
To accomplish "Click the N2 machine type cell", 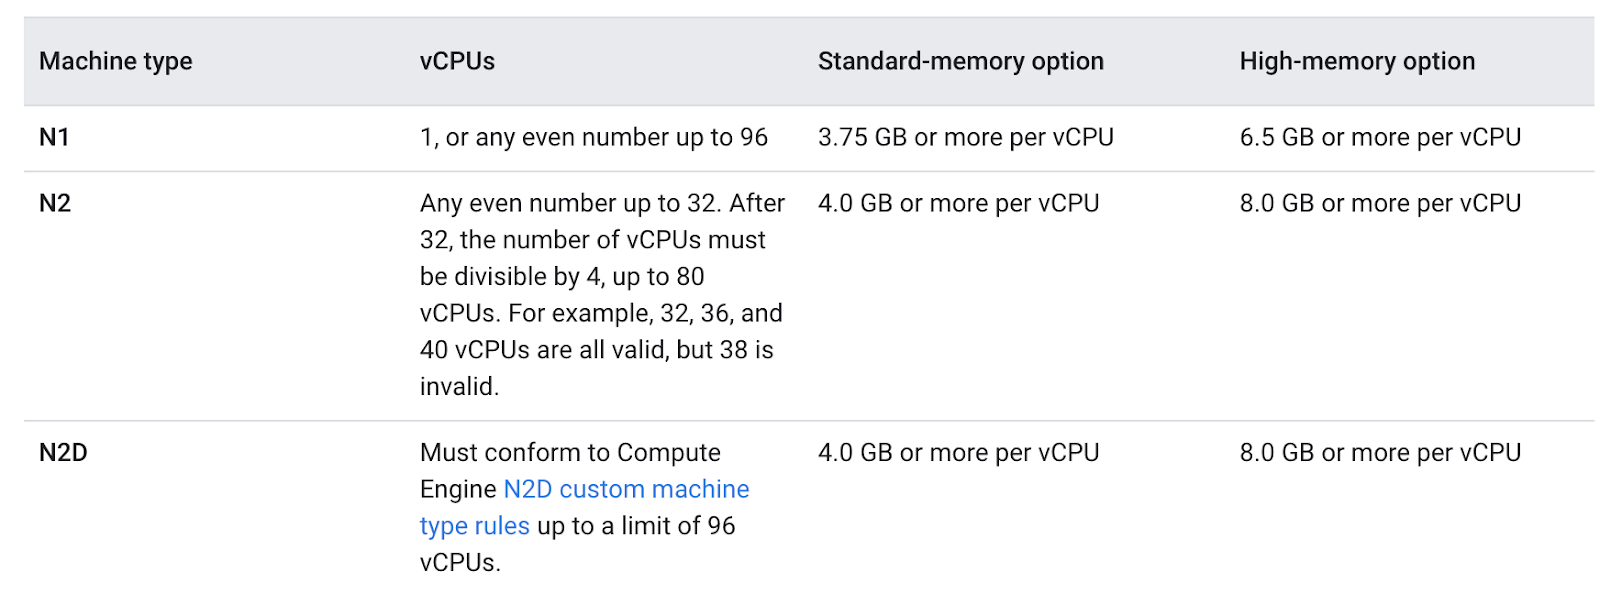I will [55, 203].
